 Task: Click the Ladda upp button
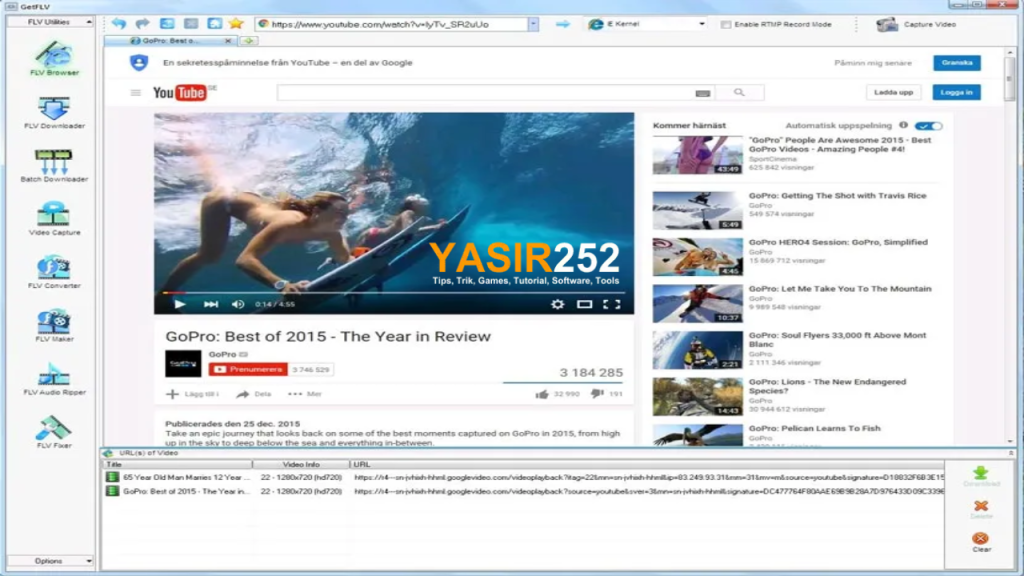pyautogui.click(x=893, y=92)
